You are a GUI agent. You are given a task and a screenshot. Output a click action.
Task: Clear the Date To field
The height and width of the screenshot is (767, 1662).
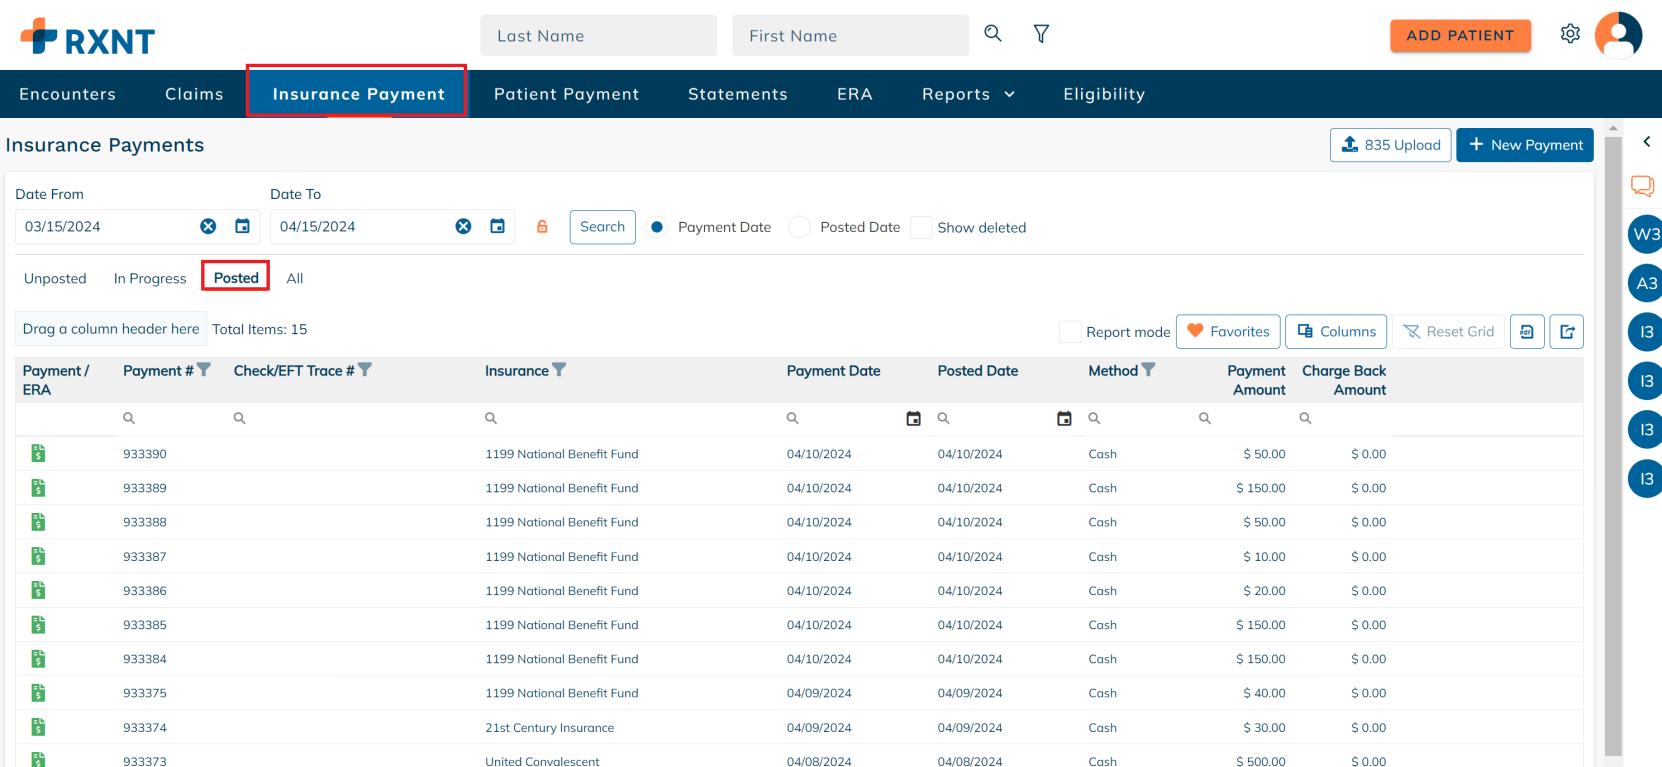pyautogui.click(x=463, y=227)
